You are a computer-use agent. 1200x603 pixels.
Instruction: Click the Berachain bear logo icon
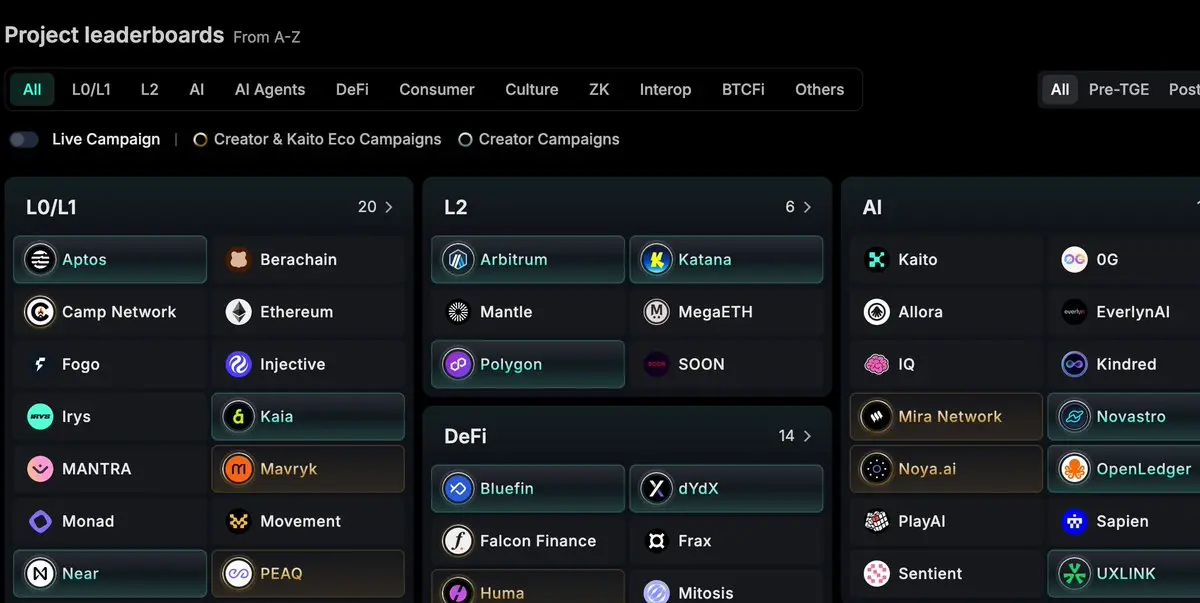(x=238, y=259)
